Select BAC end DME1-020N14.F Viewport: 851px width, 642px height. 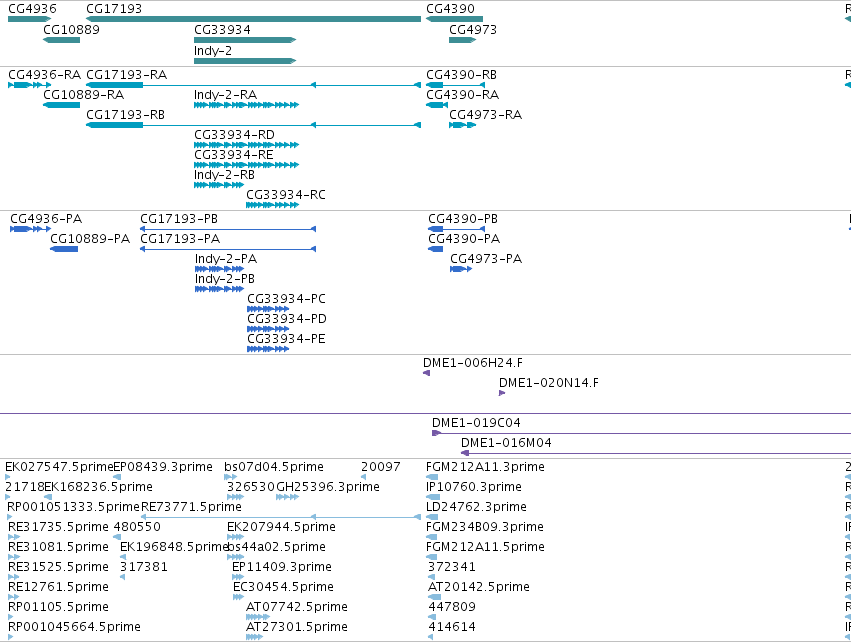click(549, 383)
